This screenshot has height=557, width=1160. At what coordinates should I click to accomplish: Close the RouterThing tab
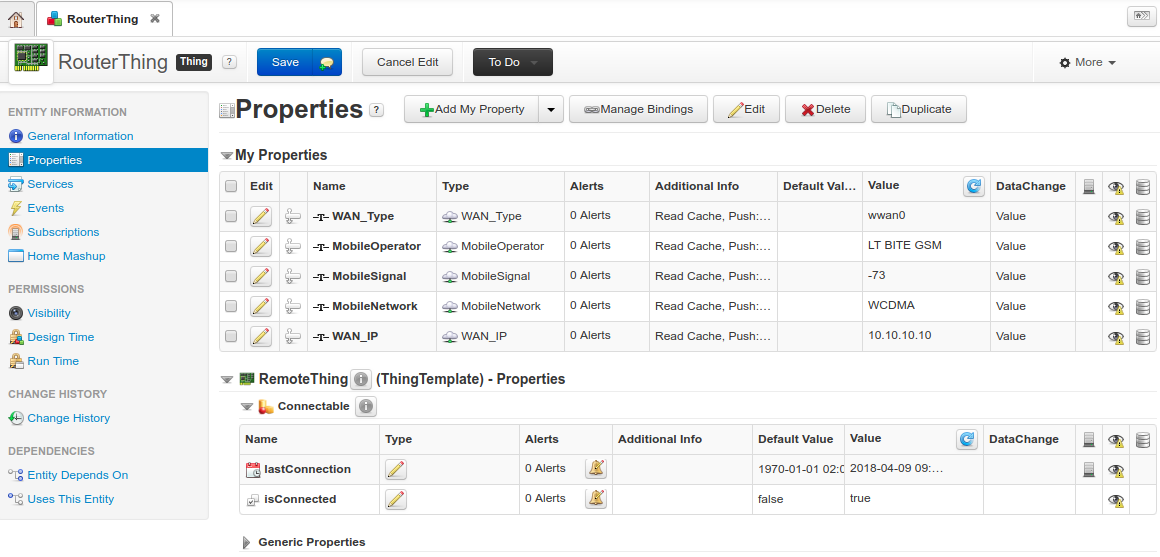pyautogui.click(x=154, y=19)
